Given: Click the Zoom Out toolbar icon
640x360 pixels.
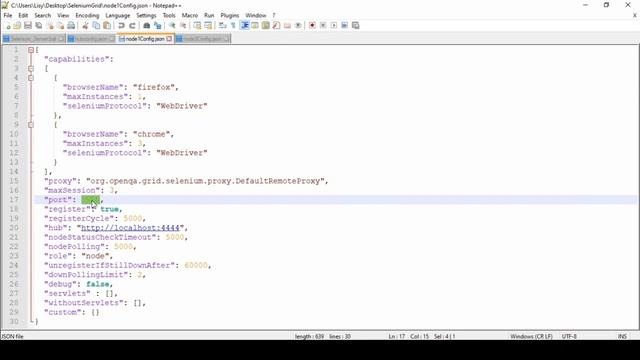Looking at the screenshot, I should (x=183, y=25).
